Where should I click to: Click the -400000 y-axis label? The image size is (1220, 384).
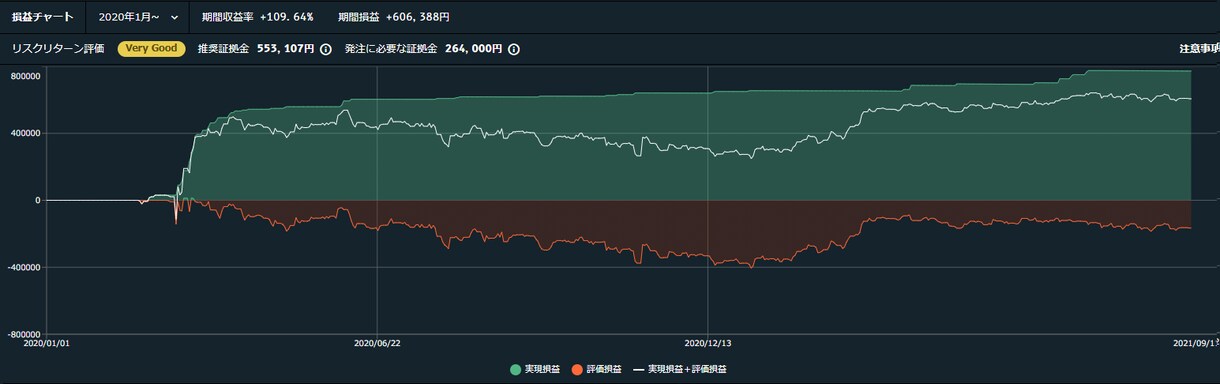23,267
